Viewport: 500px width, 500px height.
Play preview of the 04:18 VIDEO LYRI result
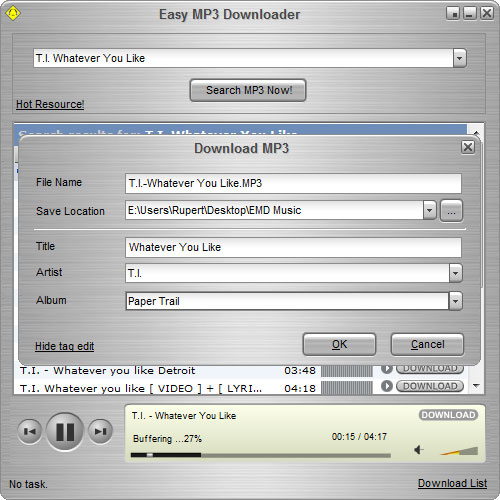tap(387, 386)
